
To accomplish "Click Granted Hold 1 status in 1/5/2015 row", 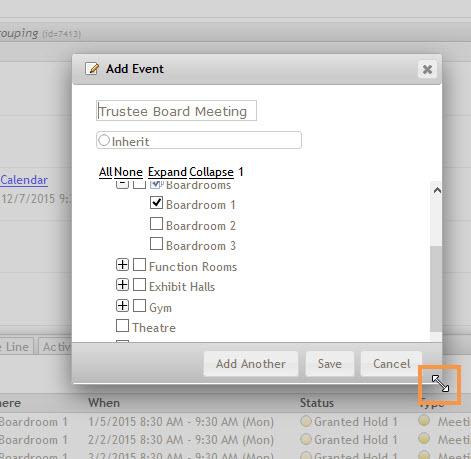I will point(356,422).
